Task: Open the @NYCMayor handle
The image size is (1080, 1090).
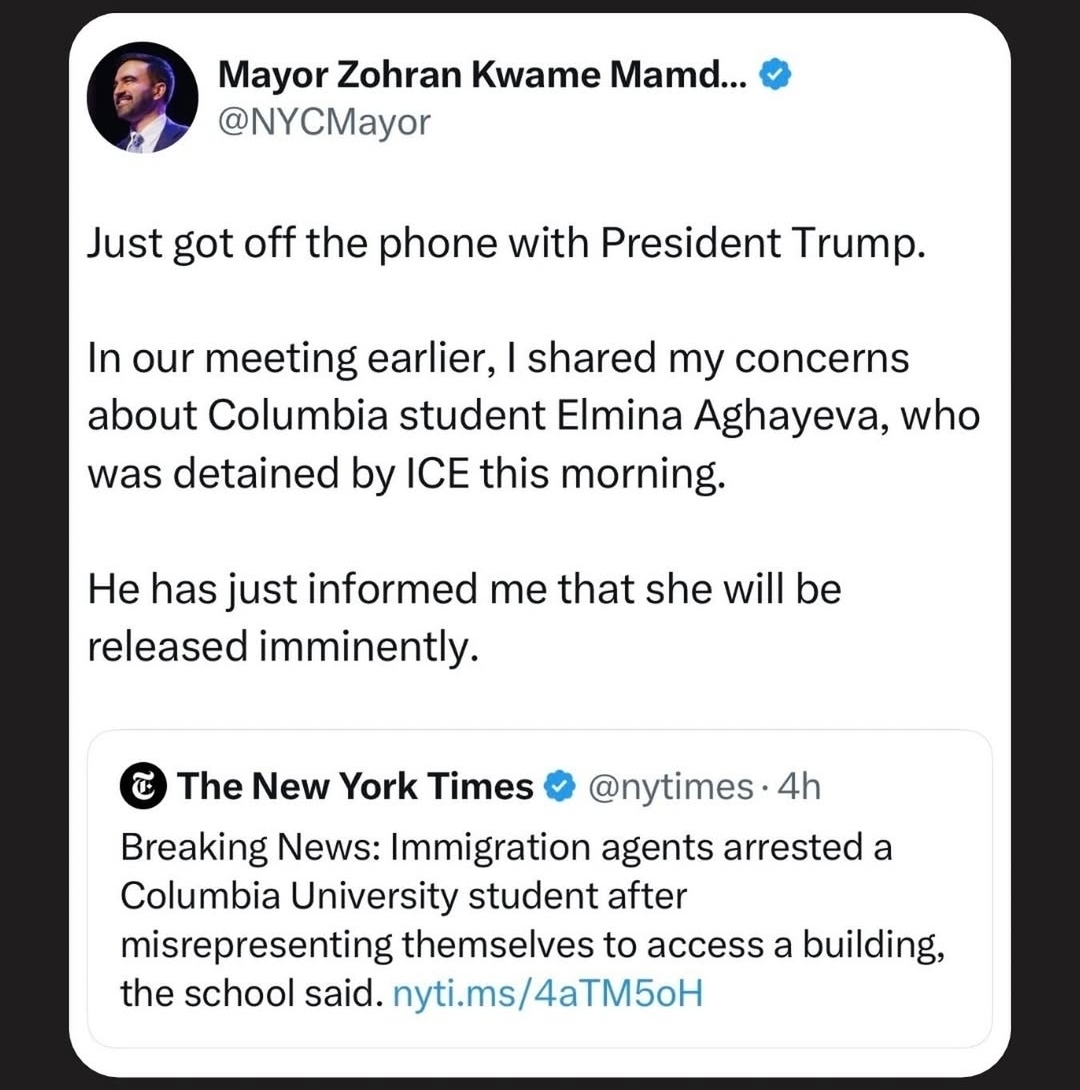Action: point(323,122)
